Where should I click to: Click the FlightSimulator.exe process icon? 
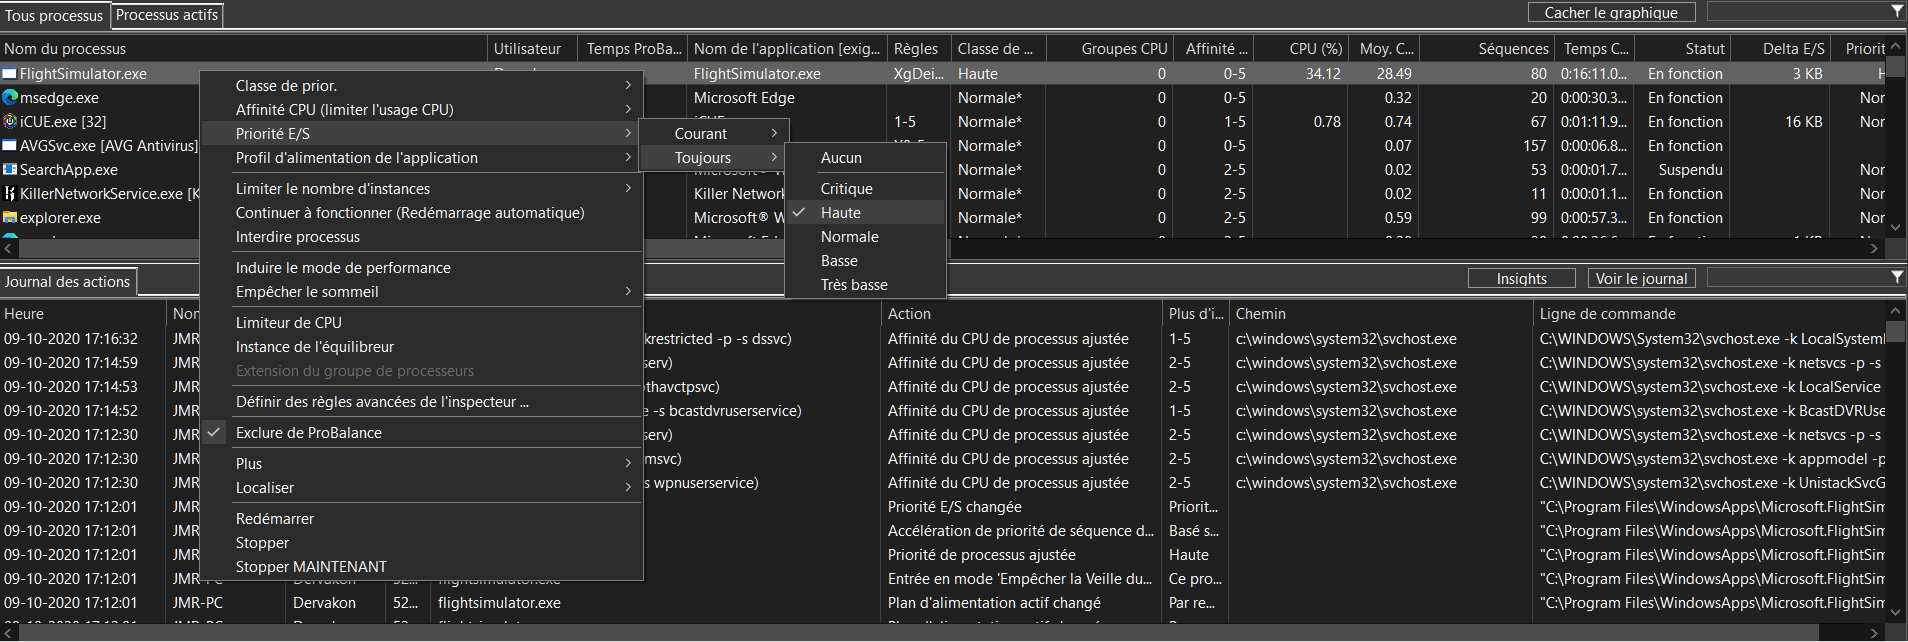tap(10, 74)
